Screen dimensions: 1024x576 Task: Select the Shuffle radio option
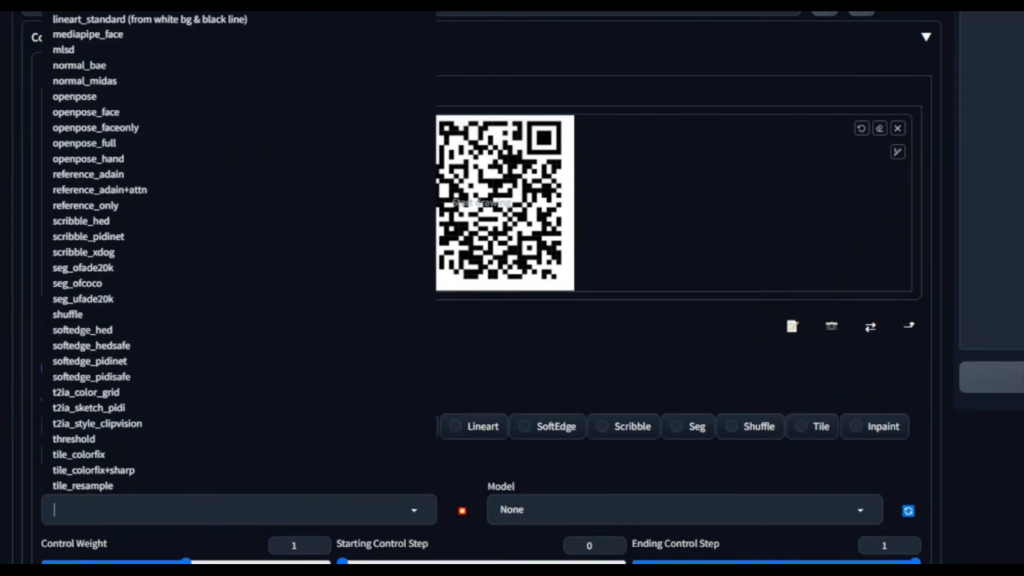point(750,426)
